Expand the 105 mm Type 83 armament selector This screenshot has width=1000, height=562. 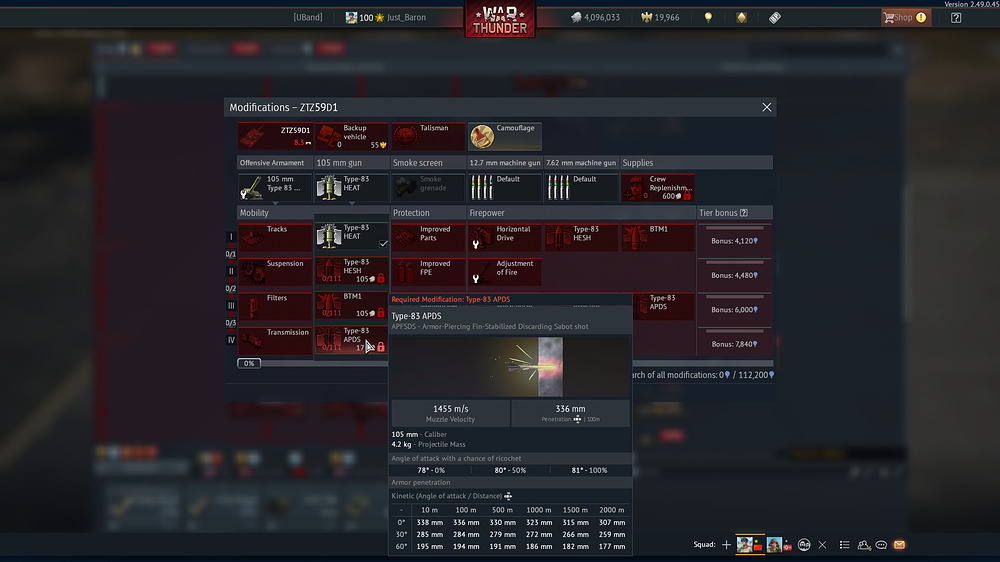click(274, 187)
